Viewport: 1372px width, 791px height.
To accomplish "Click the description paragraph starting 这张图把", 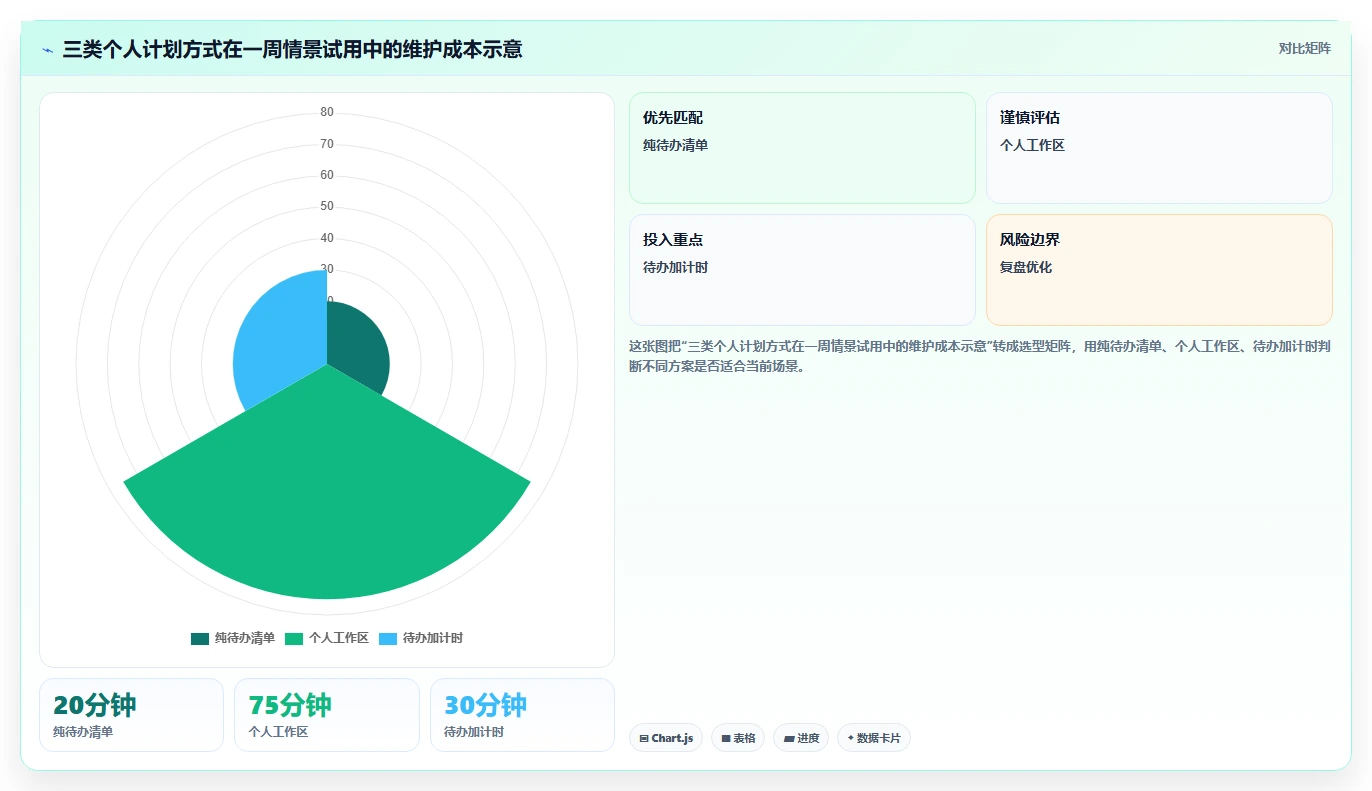I will pyautogui.click(x=980, y=356).
